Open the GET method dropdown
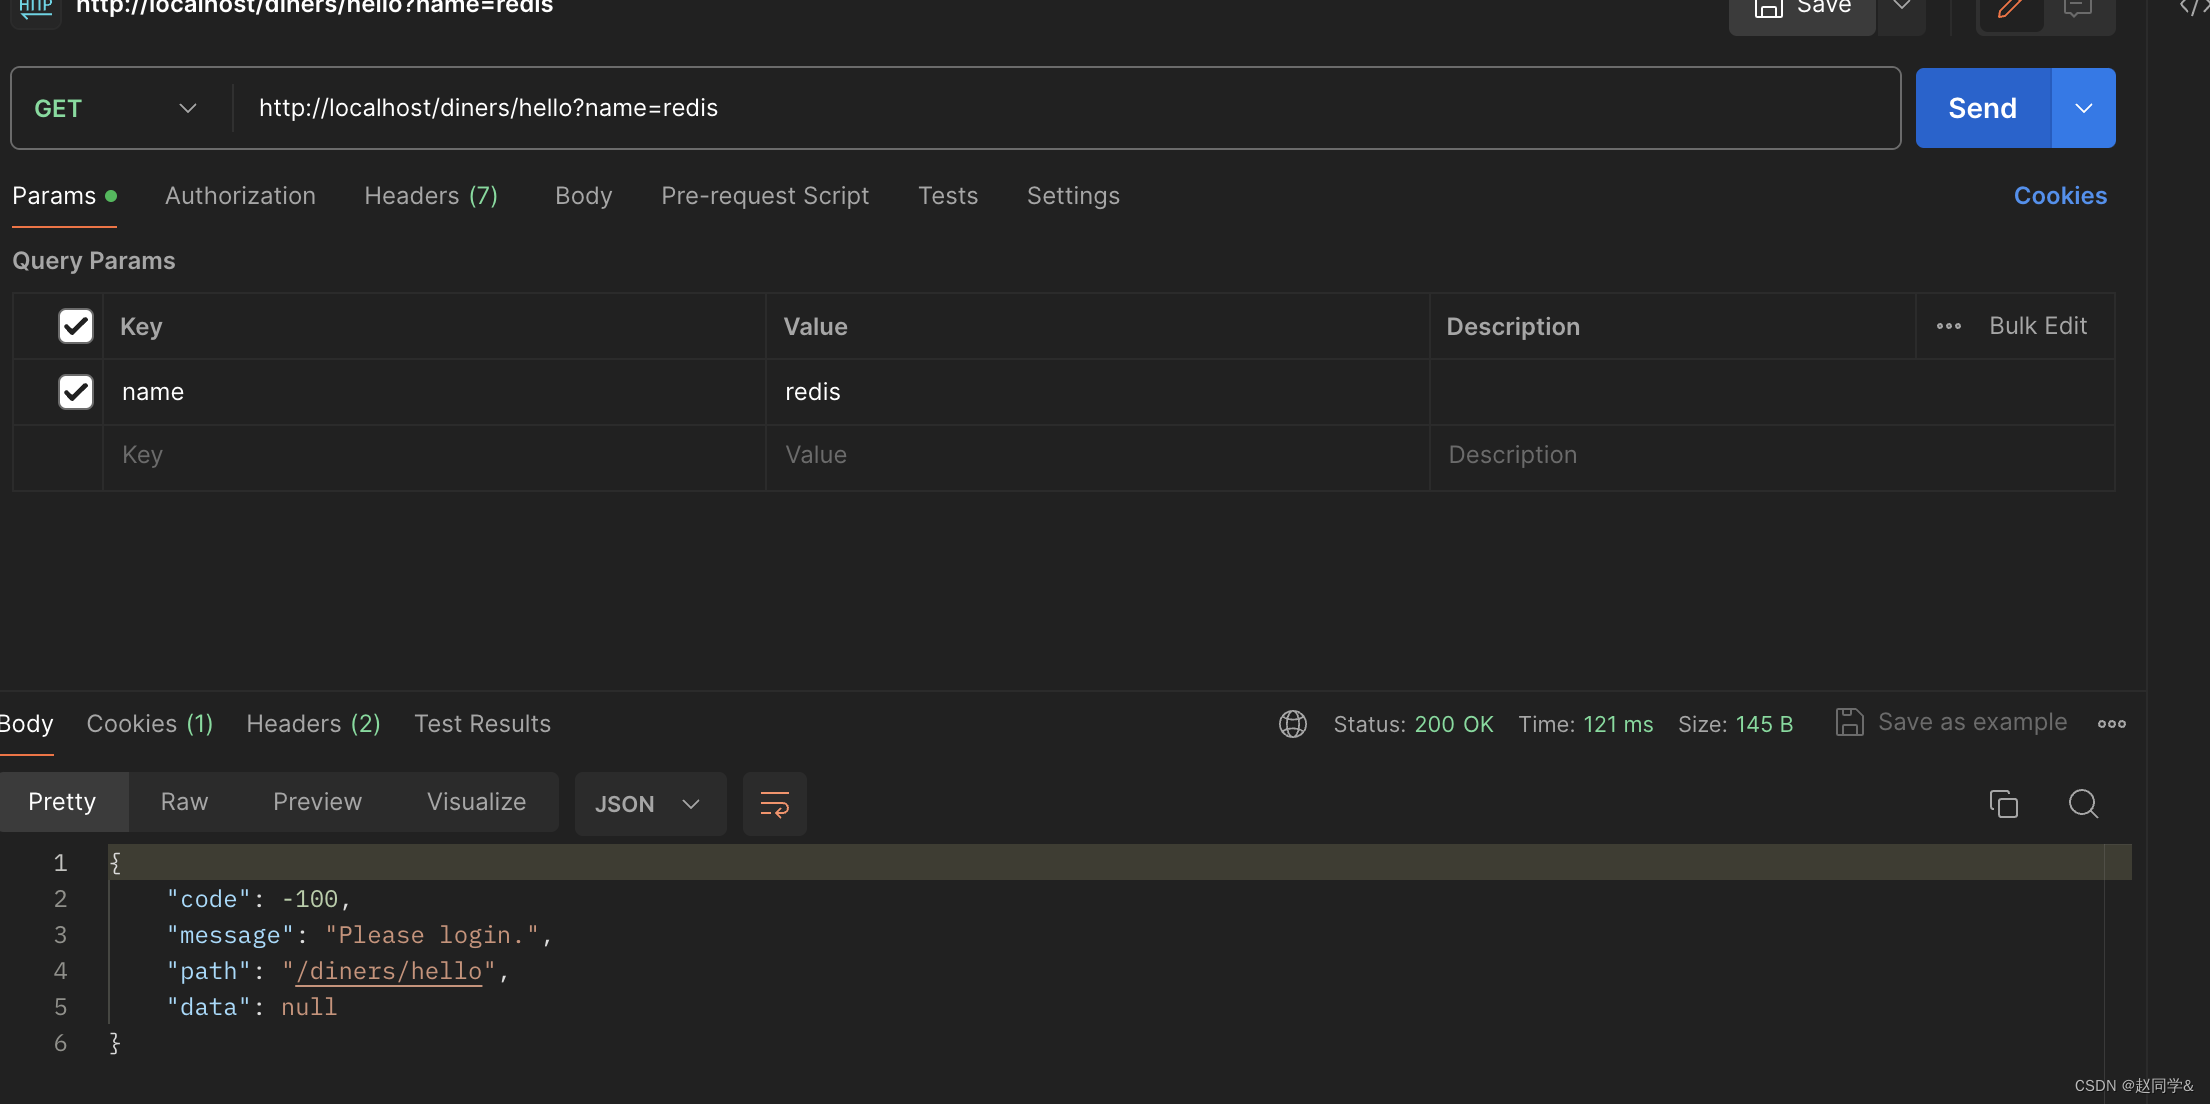 115,108
